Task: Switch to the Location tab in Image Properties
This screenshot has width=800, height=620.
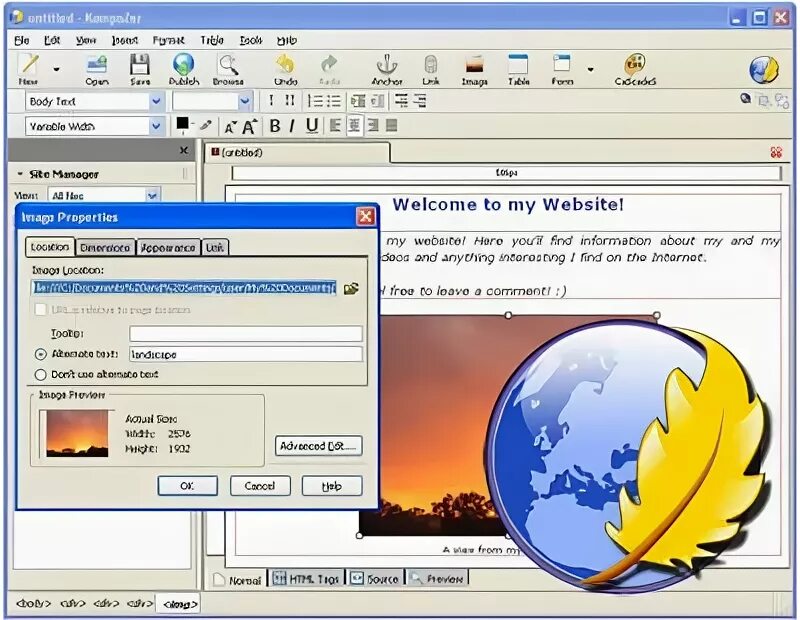Action: 49,247
